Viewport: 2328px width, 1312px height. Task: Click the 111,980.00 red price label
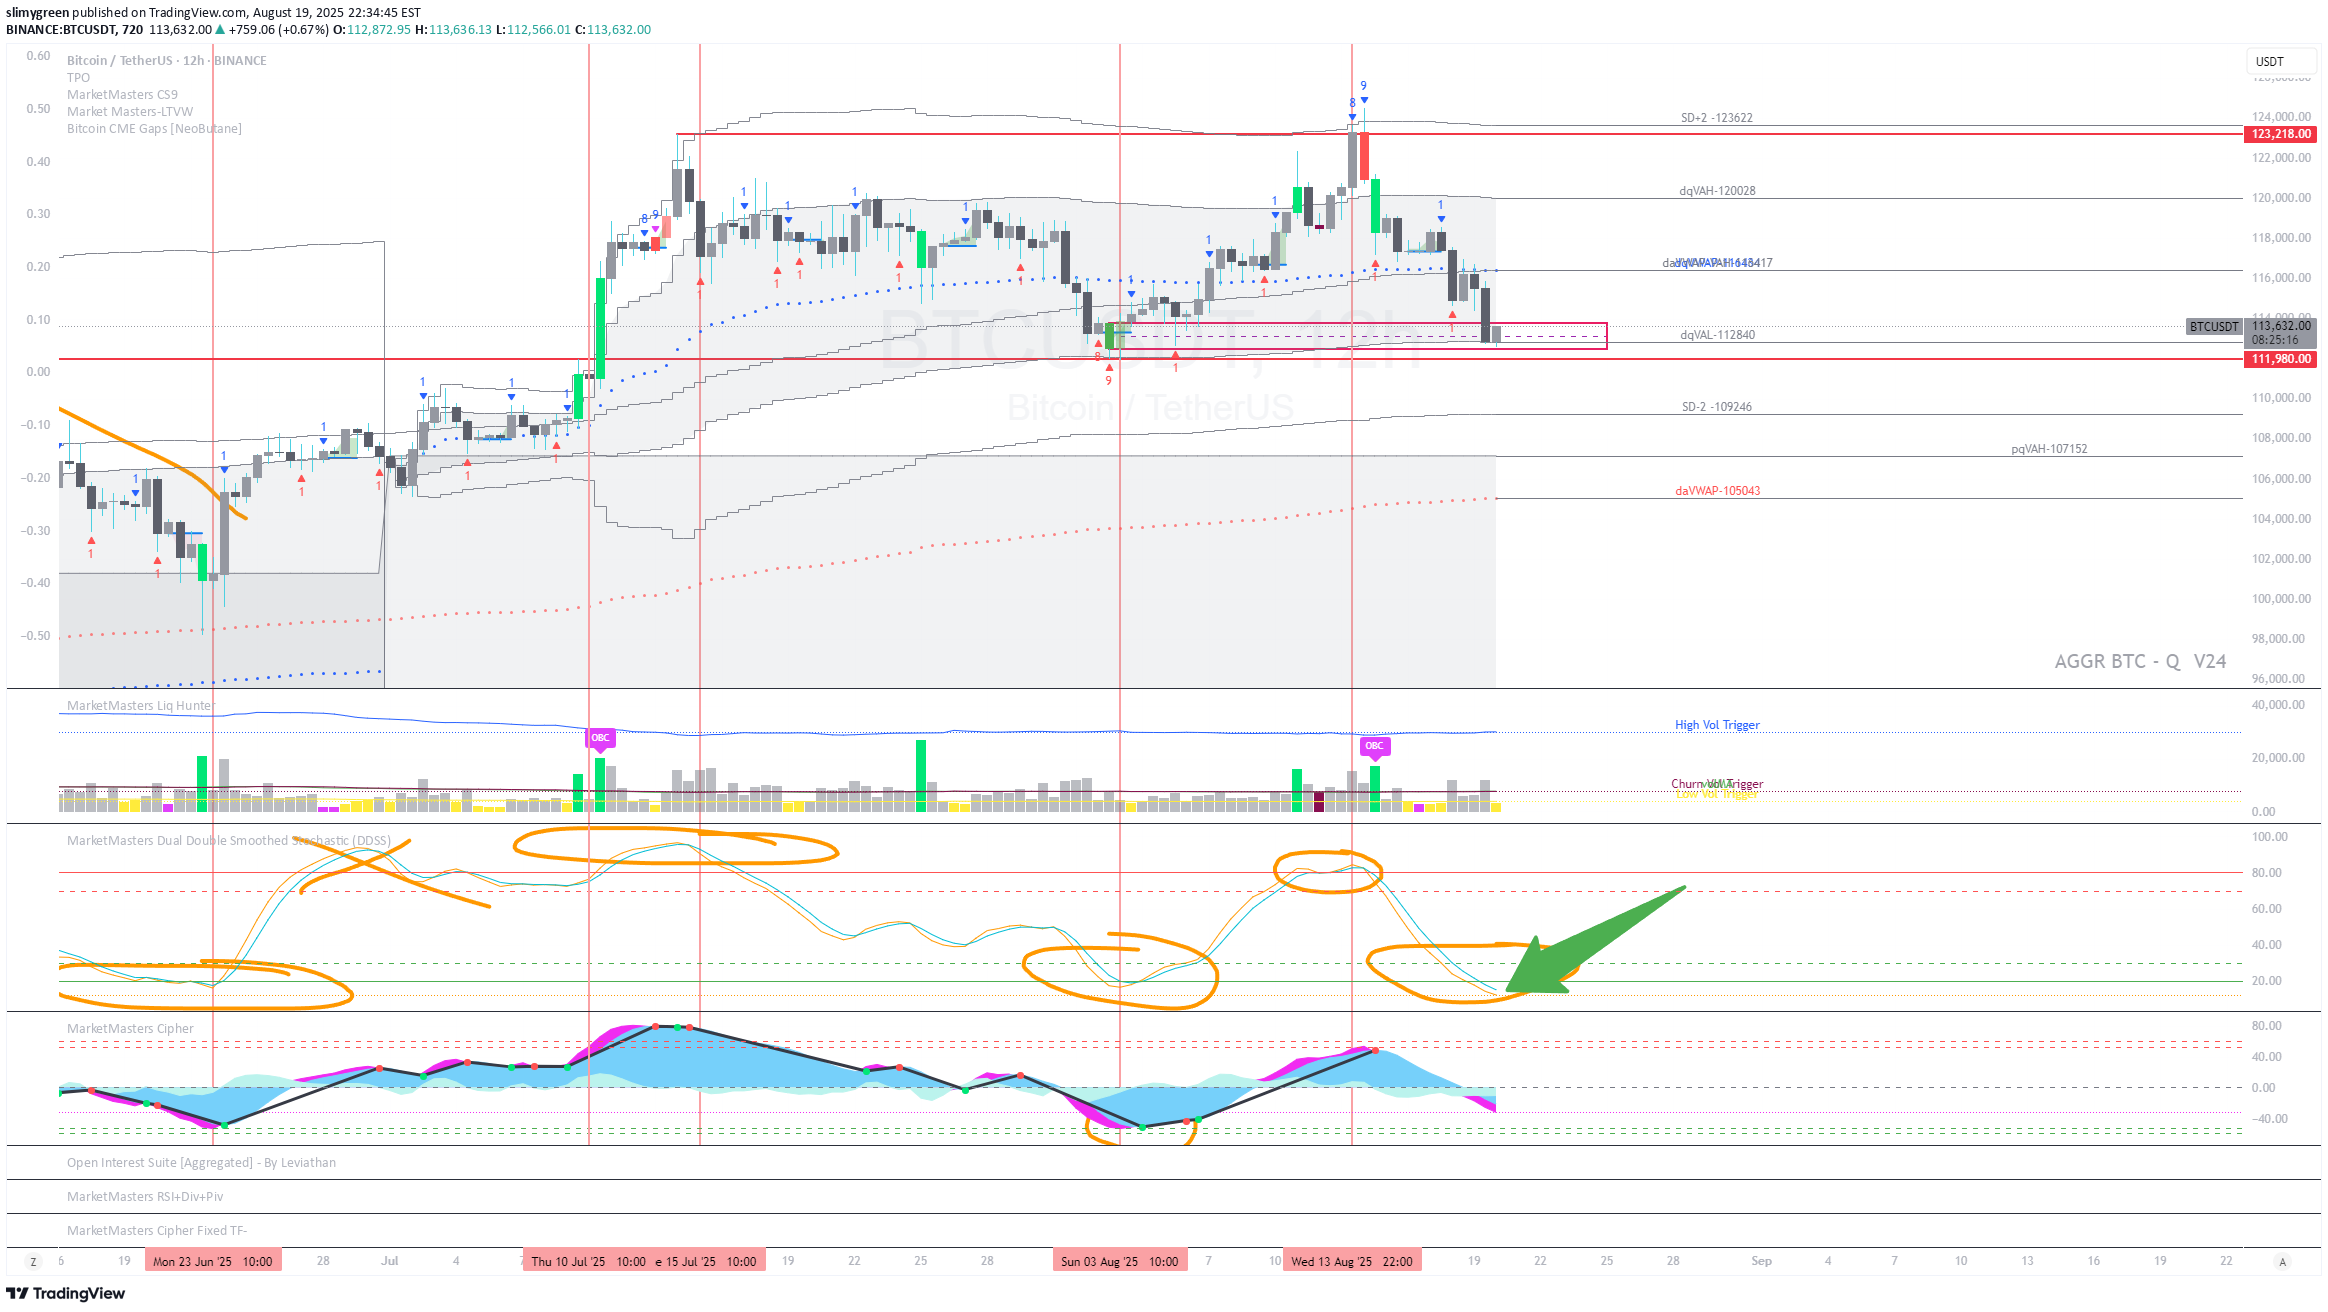(x=2280, y=359)
